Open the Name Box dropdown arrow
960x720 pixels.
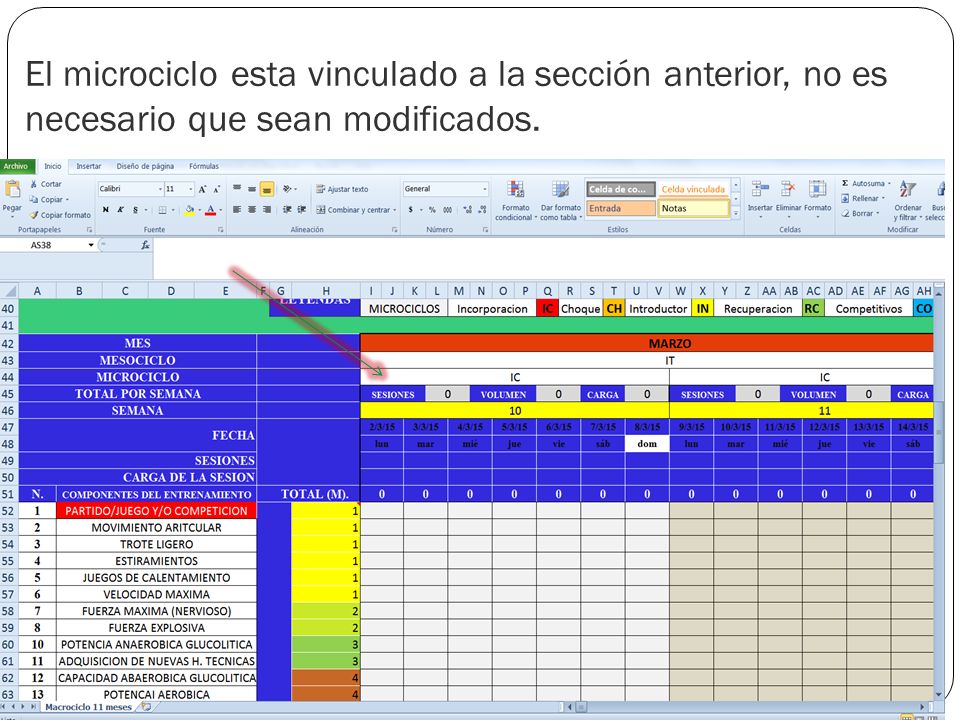pos(91,245)
